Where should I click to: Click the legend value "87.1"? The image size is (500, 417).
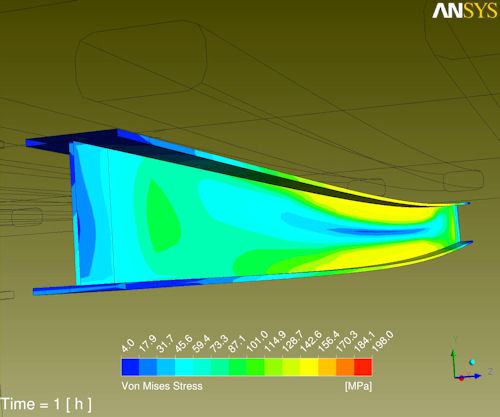[x=237, y=344]
